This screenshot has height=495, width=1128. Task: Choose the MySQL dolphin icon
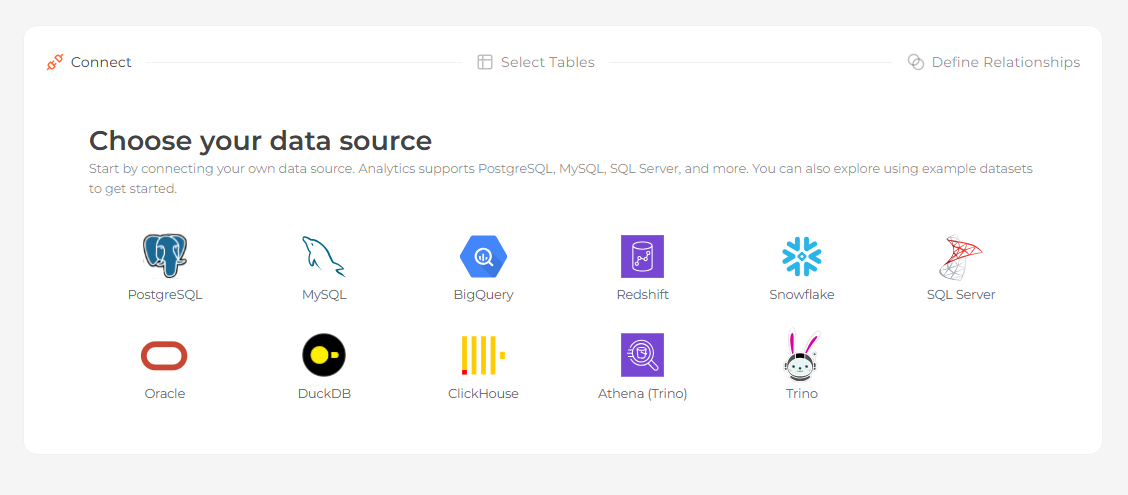[324, 256]
